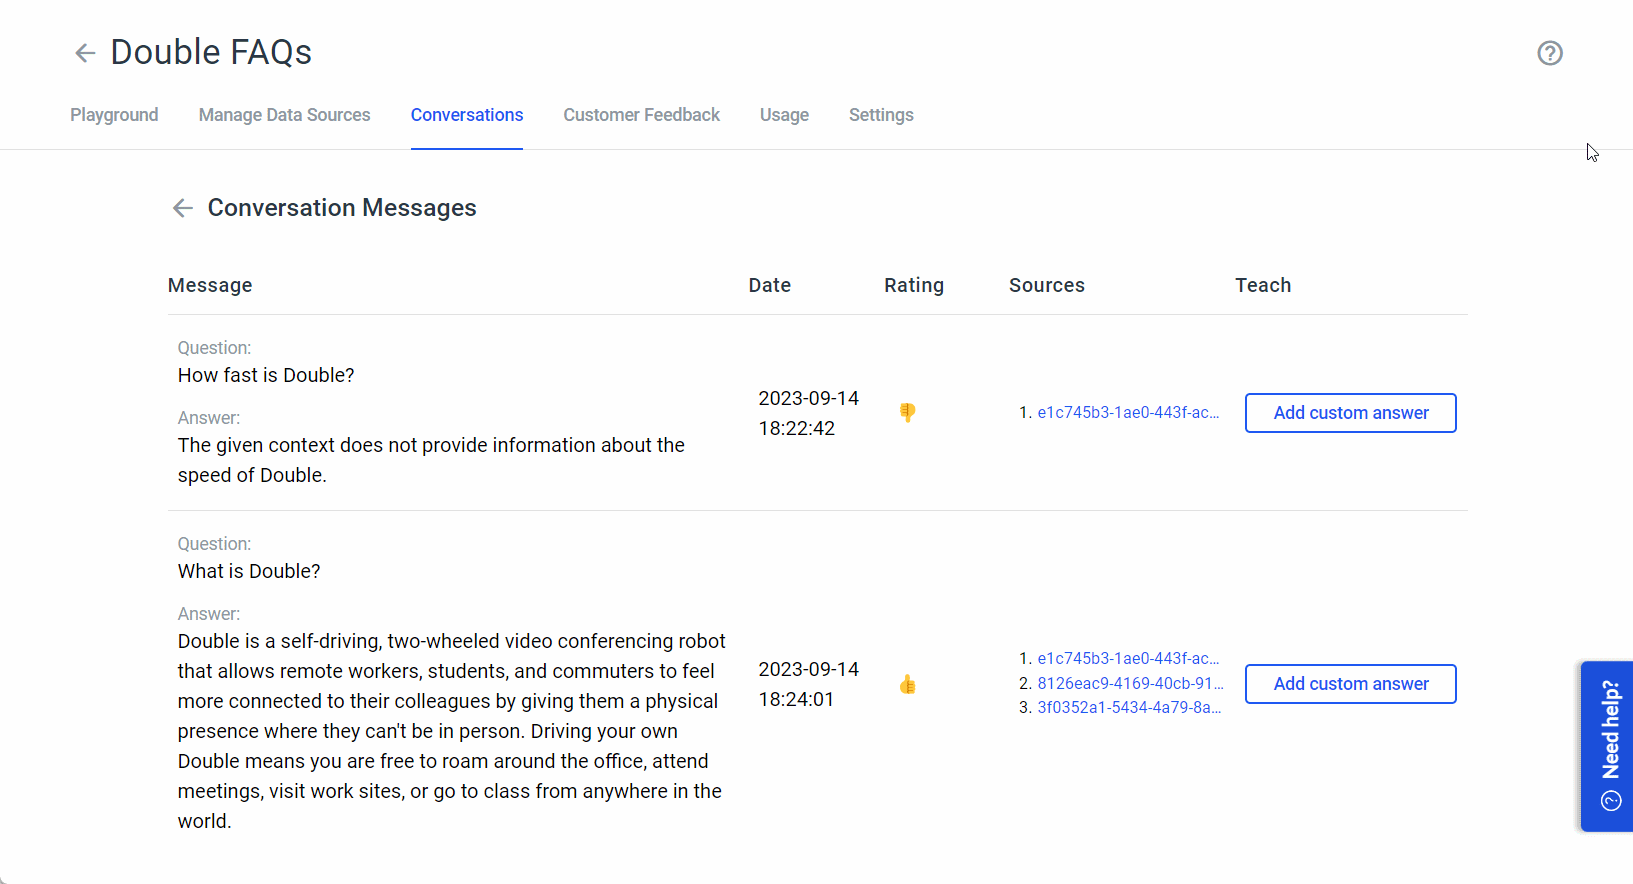Click the Teach column header
This screenshot has height=884, width=1633.
click(x=1263, y=285)
